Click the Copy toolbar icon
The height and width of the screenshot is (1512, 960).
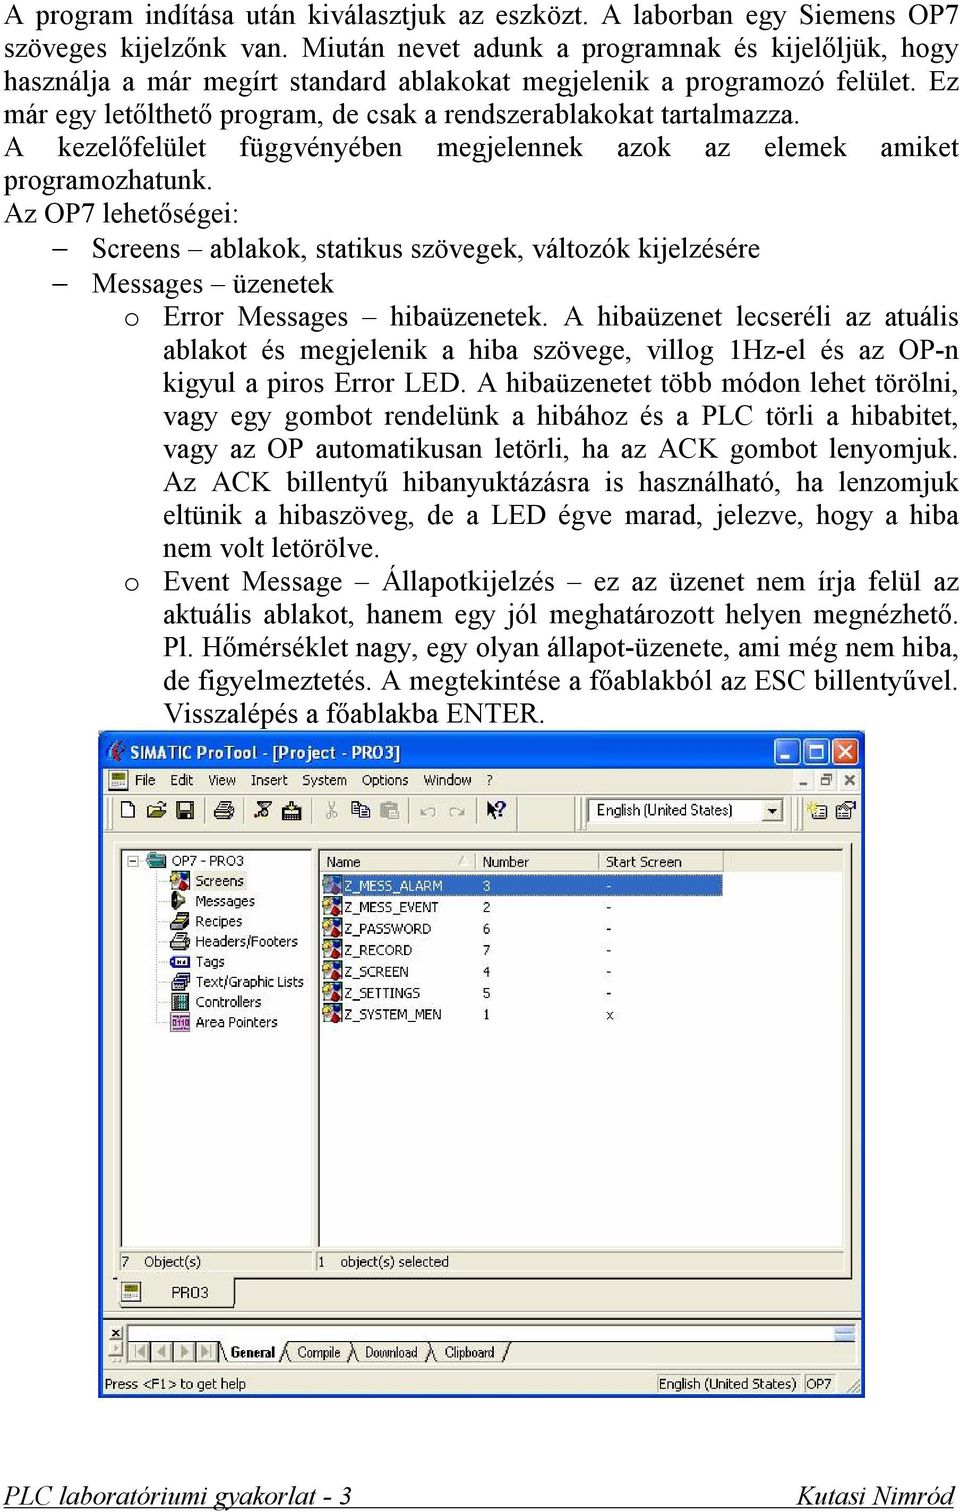pos(360,810)
